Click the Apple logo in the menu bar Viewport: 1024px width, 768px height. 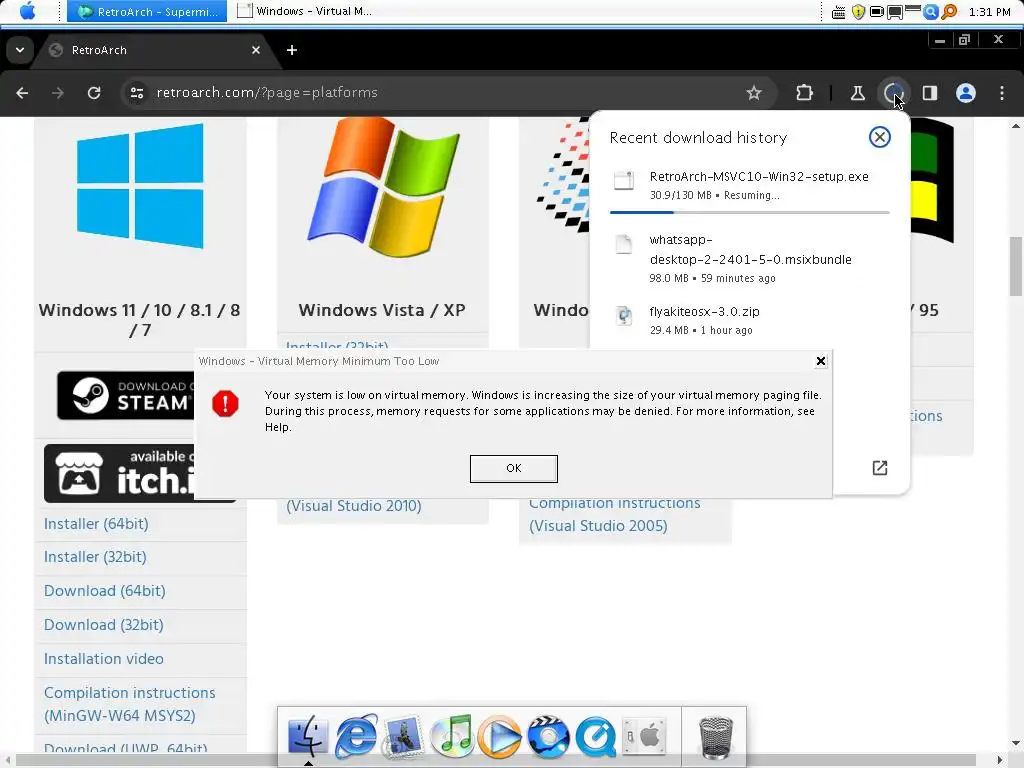[x=27, y=11]
